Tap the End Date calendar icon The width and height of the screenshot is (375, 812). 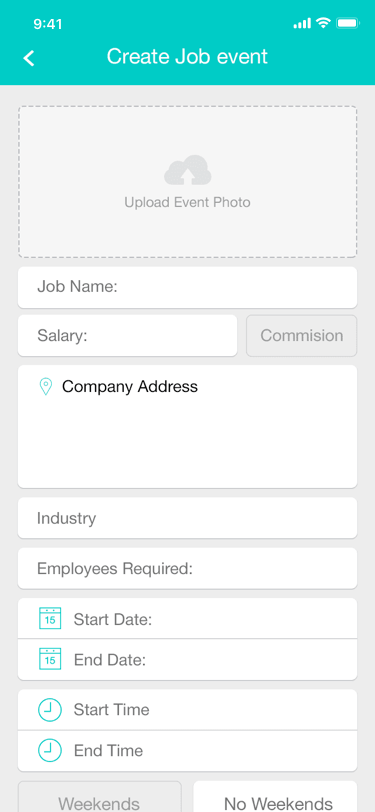50,659
